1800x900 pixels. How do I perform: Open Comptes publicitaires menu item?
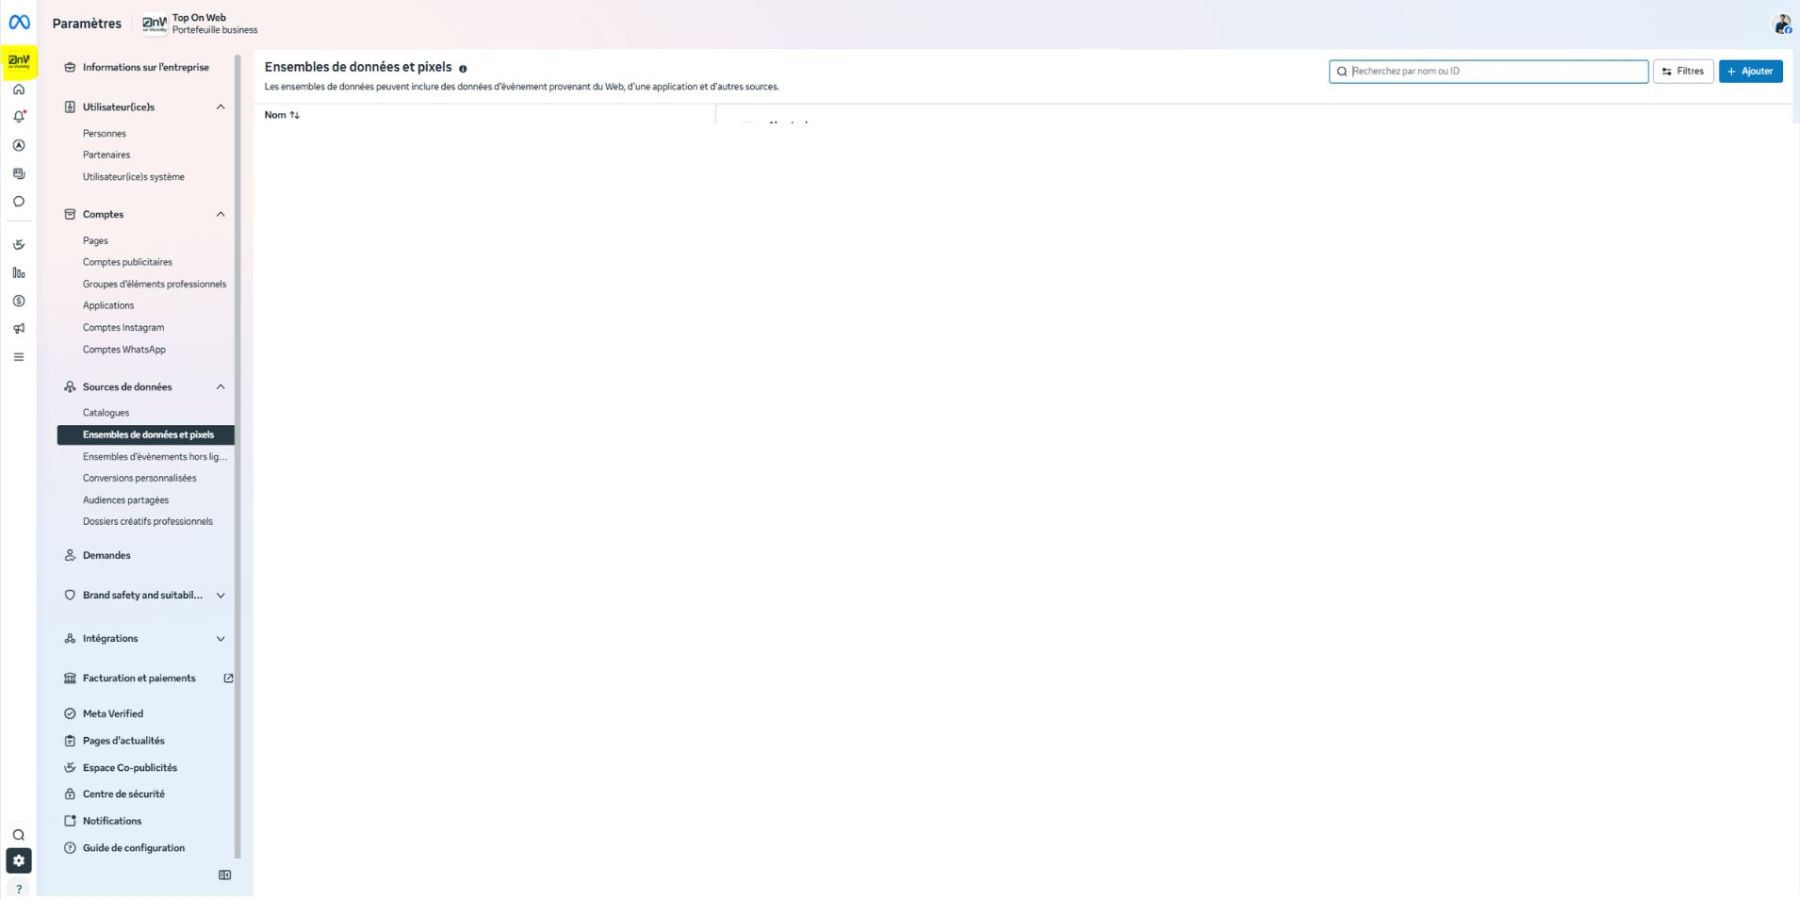pyautogui.click(x=127, y=262)
